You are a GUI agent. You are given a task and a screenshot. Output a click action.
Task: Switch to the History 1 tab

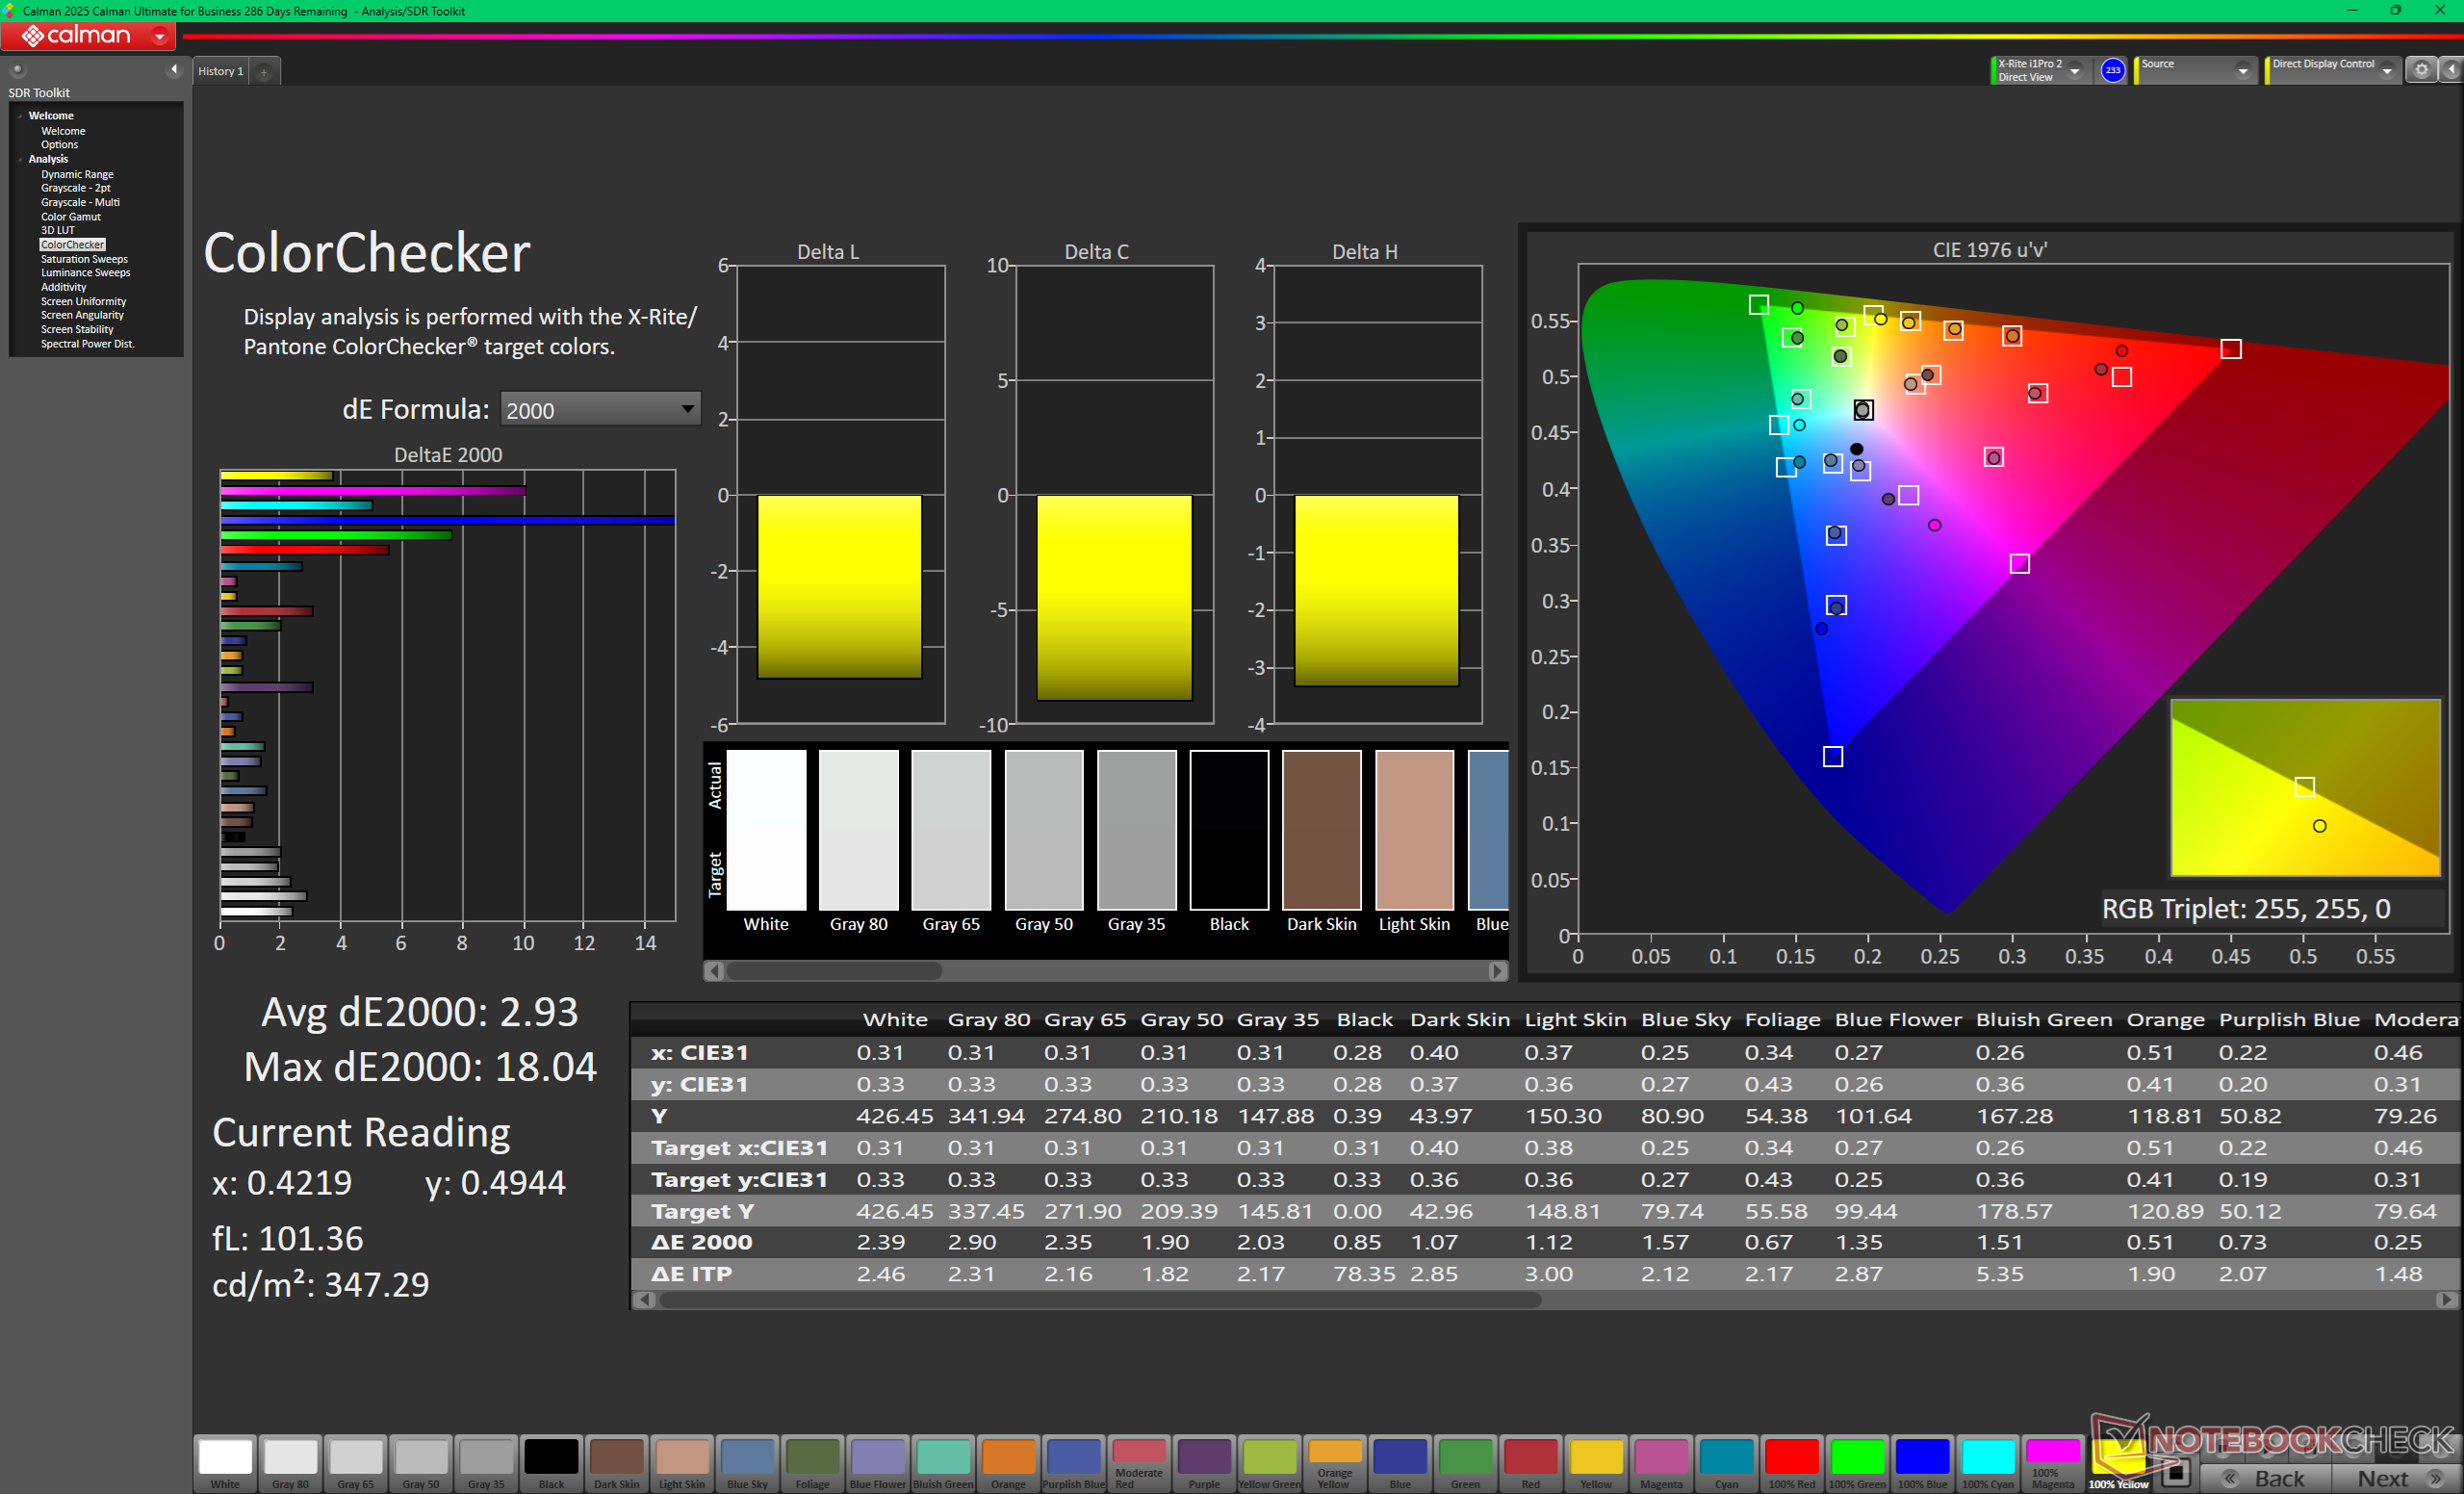[220, 71]
